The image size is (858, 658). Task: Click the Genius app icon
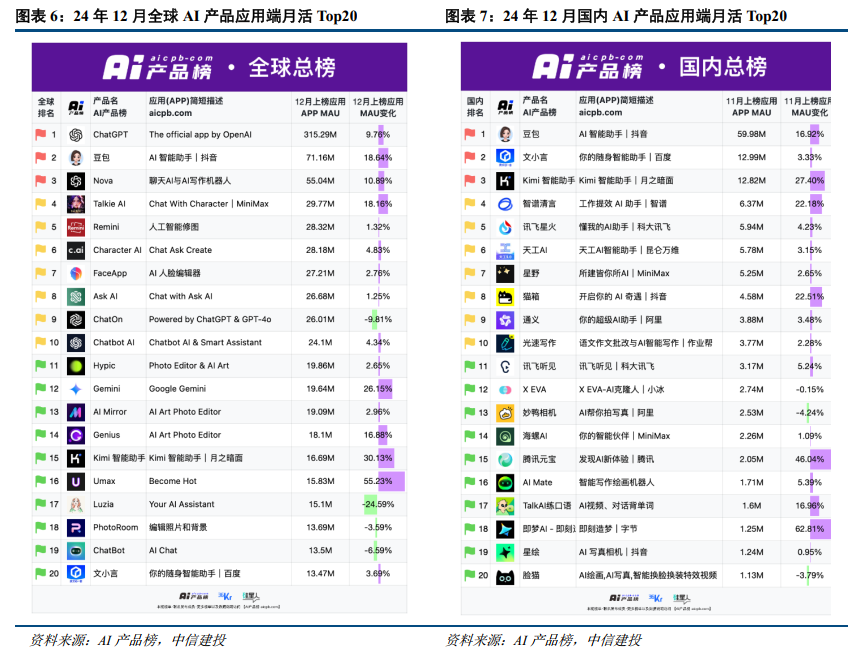tap(76, 435)
